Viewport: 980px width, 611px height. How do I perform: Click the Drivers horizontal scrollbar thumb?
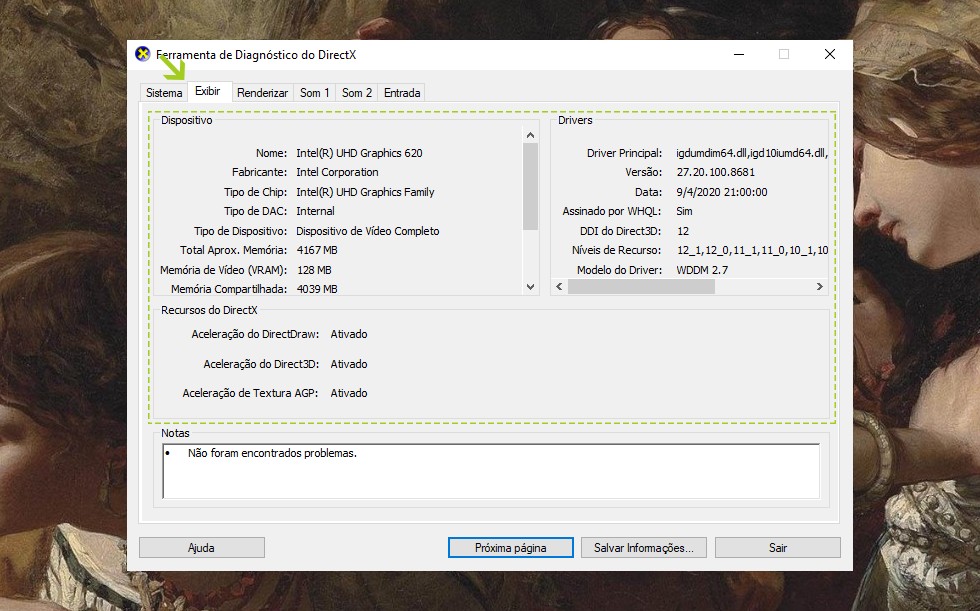pos(641,287)
